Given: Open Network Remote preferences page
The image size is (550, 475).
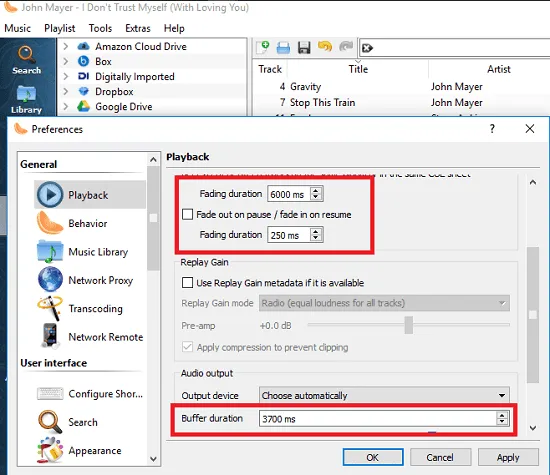Looking at the screenshot, I should [x=90, y=337].
